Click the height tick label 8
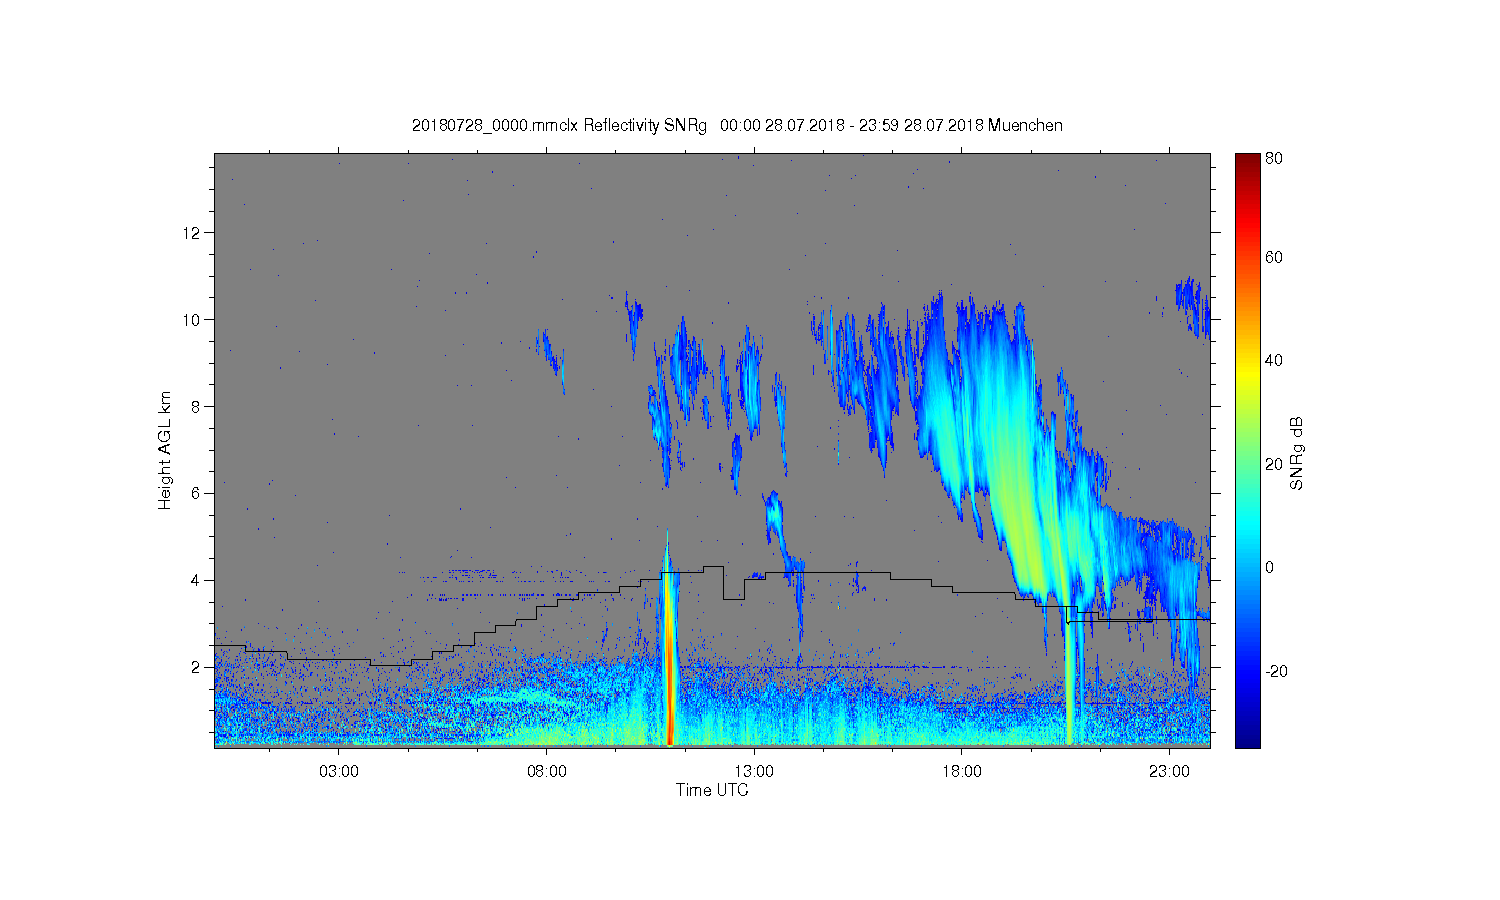 click(196, 407)
